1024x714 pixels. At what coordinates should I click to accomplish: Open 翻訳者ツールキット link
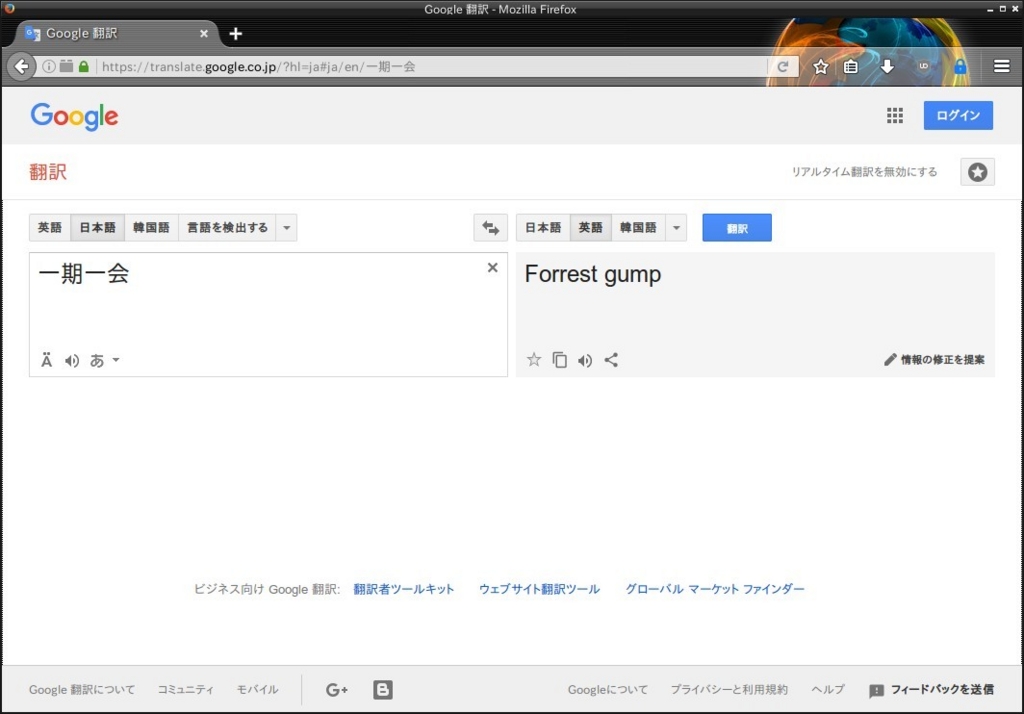pyautogui.click(x=404, y=589)
